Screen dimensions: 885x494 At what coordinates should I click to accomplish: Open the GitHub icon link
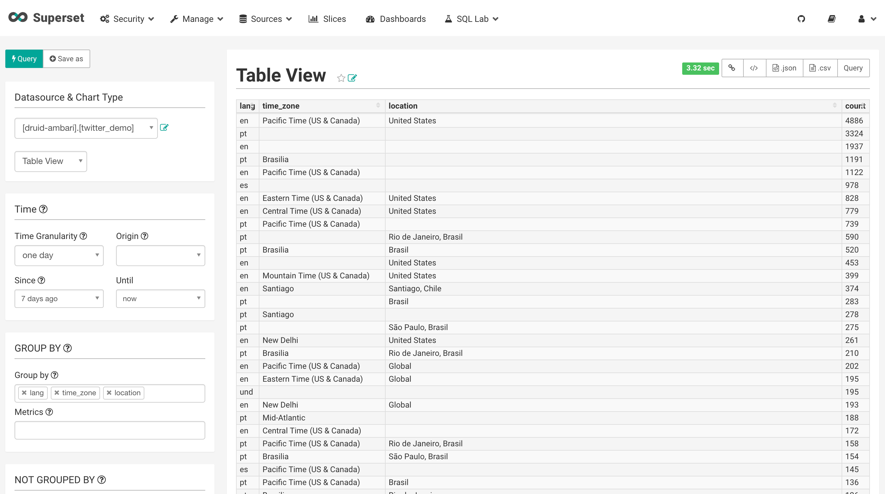pos(801,19)
